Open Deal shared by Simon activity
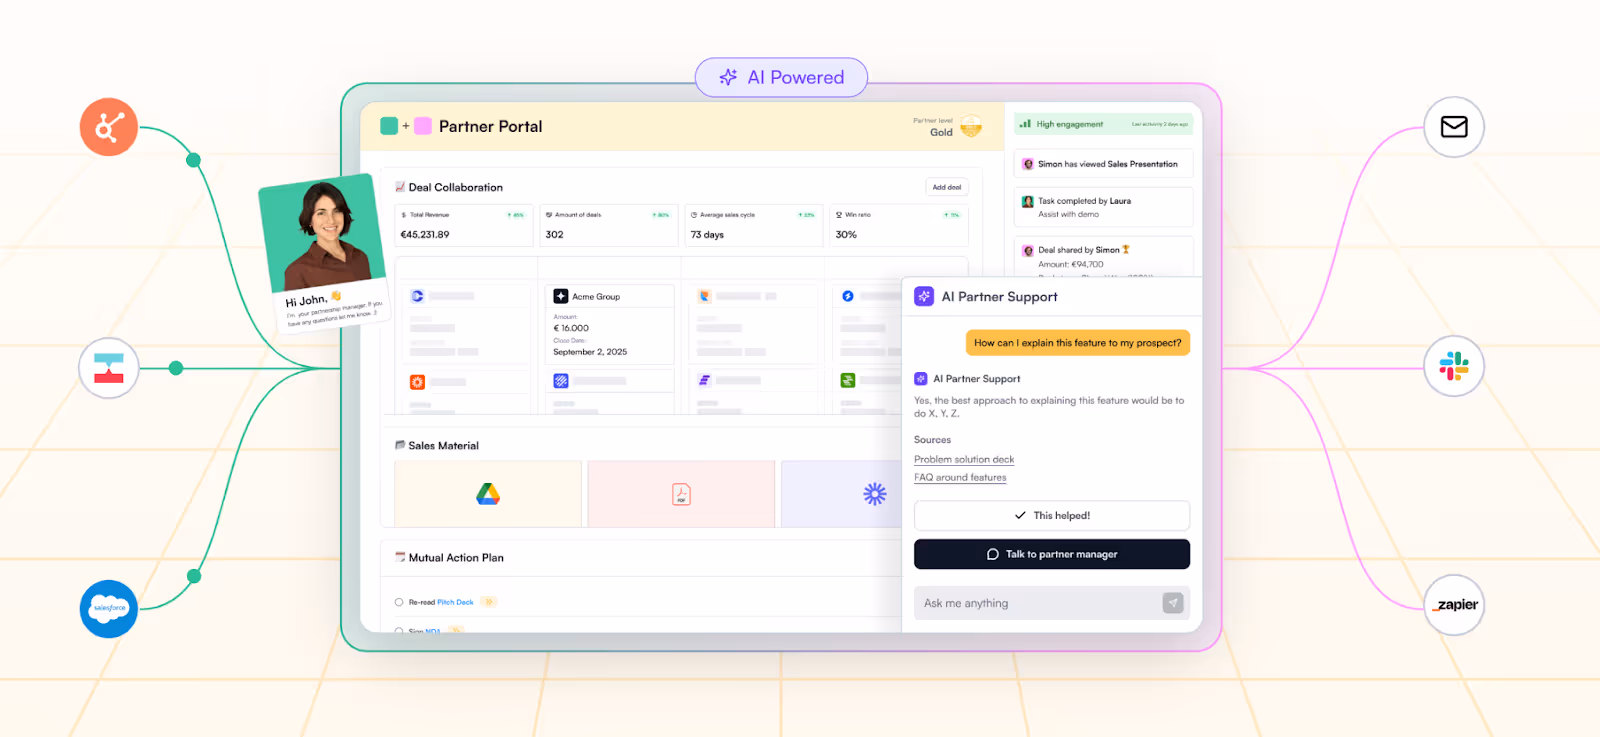The height and width of the screenshot is (737, 1600). pyautogui.click(x=1104, y=256)
